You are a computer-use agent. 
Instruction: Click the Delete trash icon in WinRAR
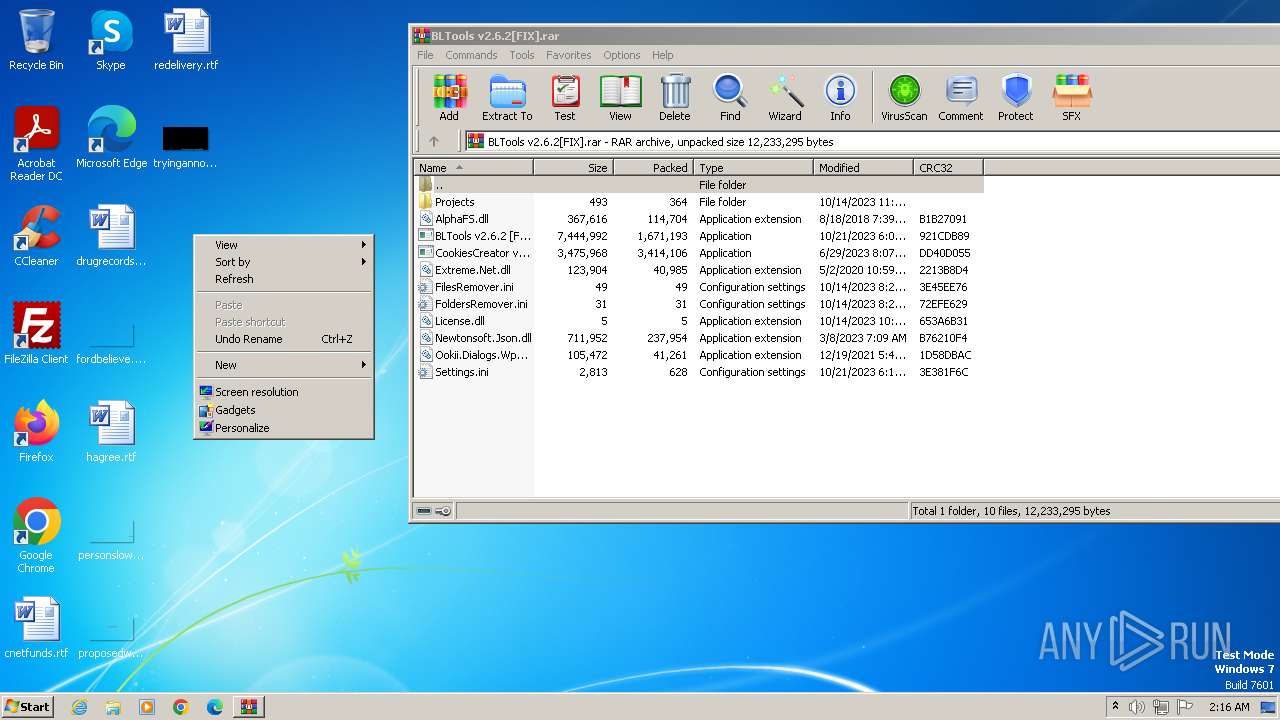[675, 98]
